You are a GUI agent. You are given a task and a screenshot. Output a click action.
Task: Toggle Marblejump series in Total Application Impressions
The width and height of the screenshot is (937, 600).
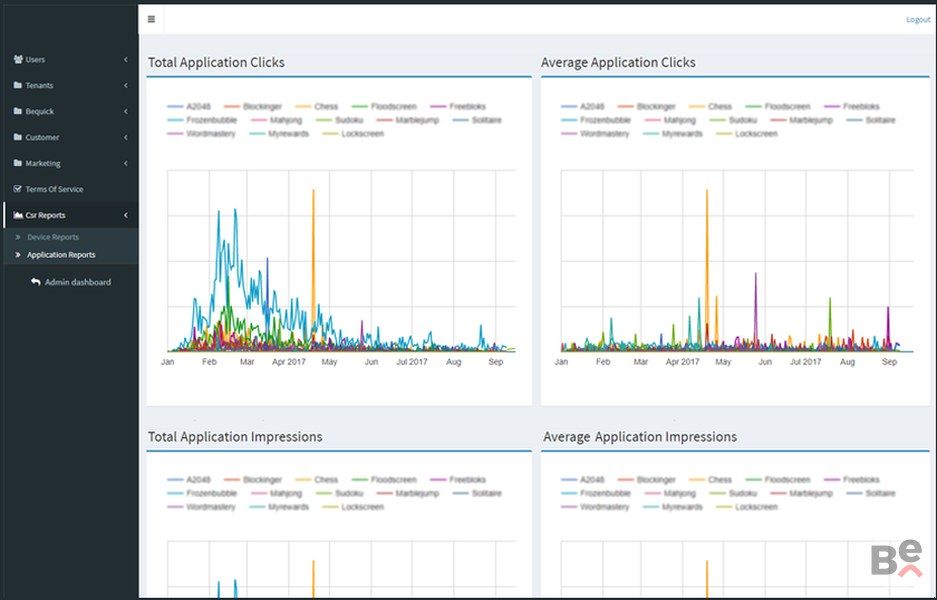pyautogui.click(x=408, y=493)
